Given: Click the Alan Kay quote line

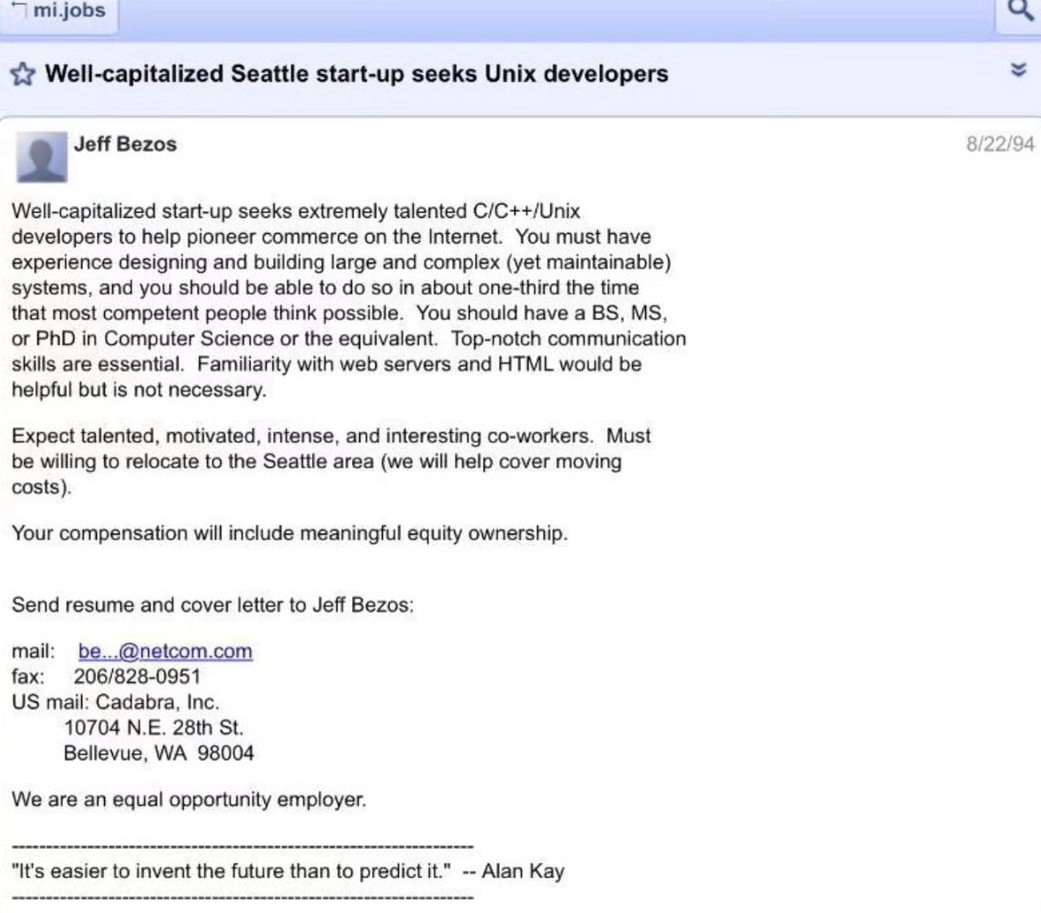Looking at the screenshot, I should pyautogui.click(x=288, y=871).
